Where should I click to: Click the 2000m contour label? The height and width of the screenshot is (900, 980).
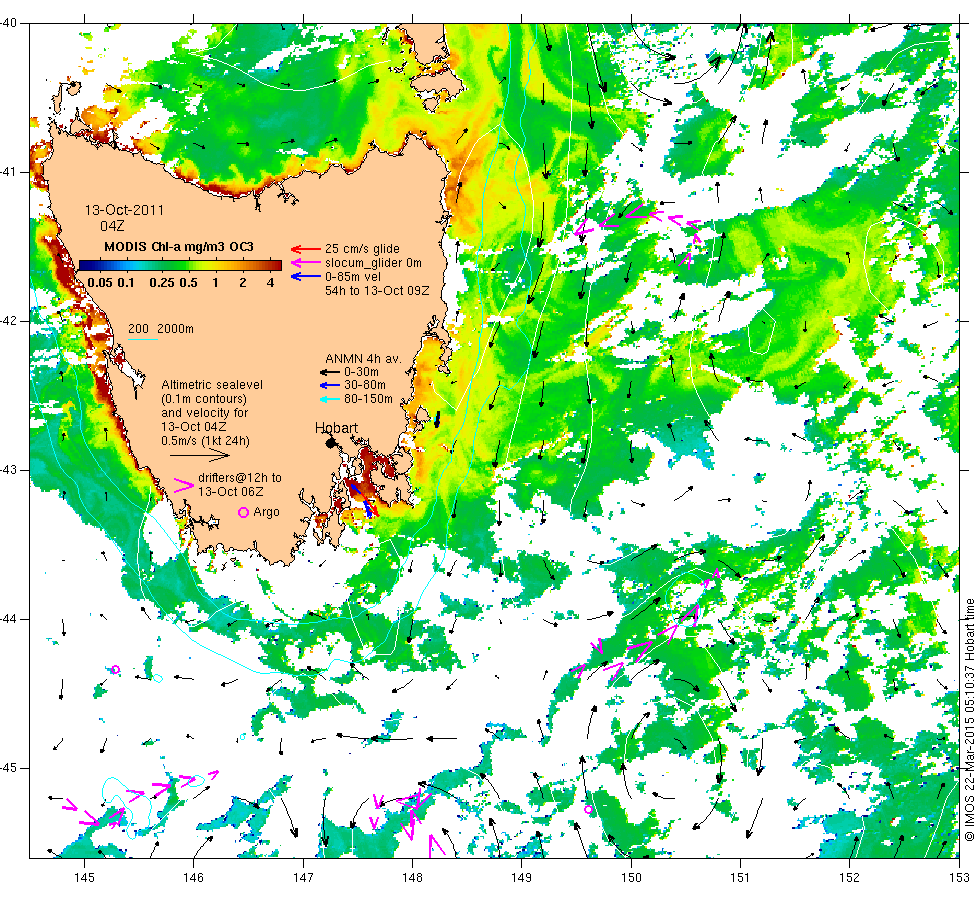coord(175,329)
